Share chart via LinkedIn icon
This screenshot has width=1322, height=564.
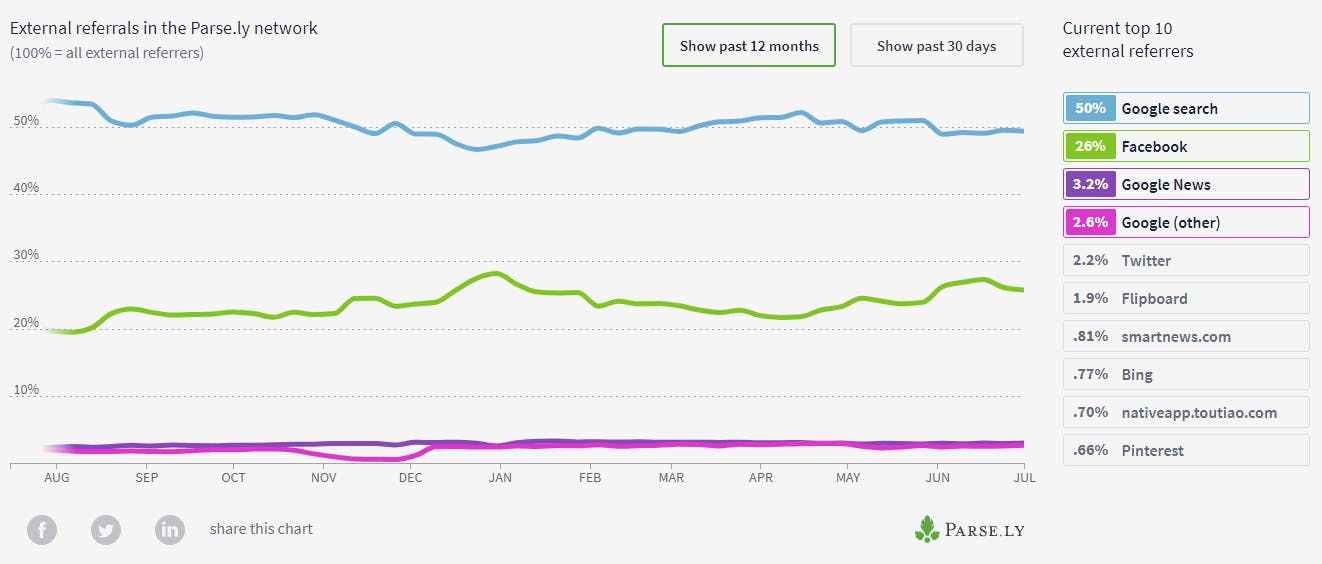coord(170,529)
